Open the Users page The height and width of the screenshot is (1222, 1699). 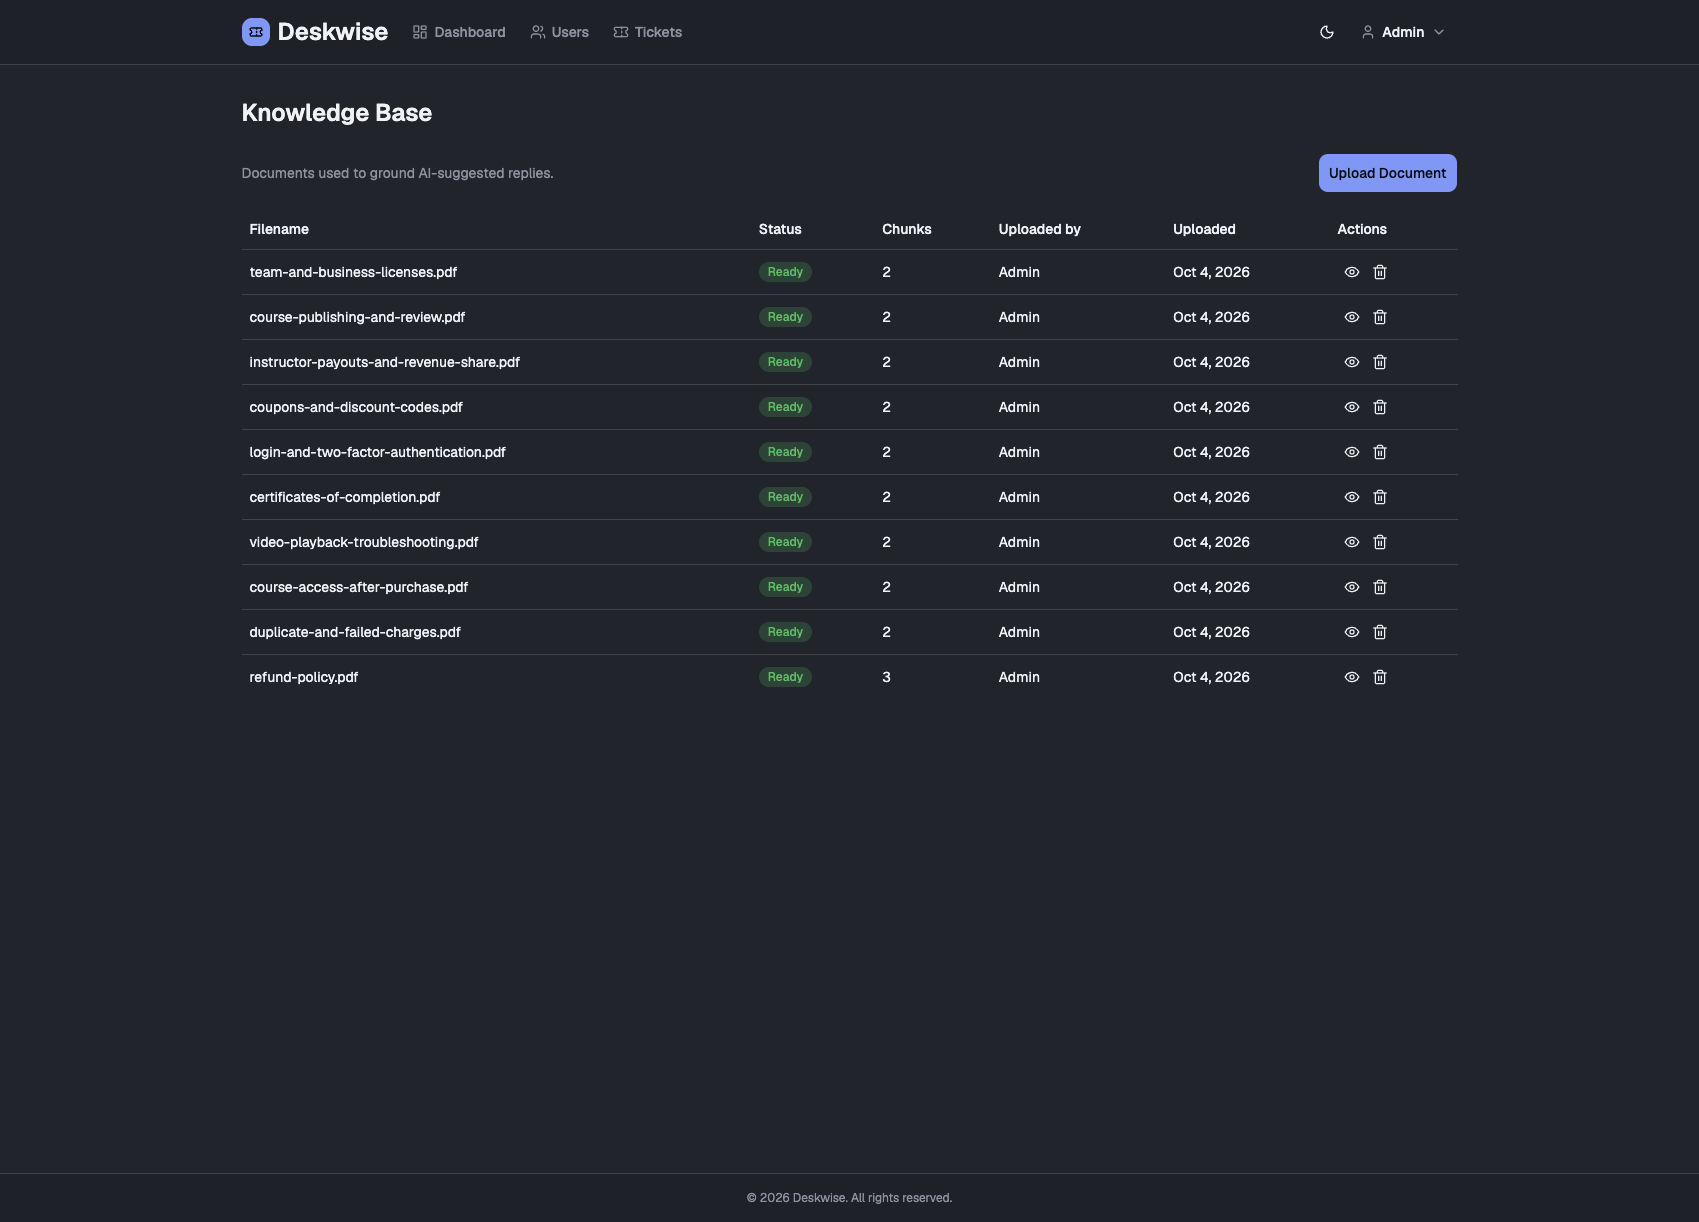tap(559, 32)
